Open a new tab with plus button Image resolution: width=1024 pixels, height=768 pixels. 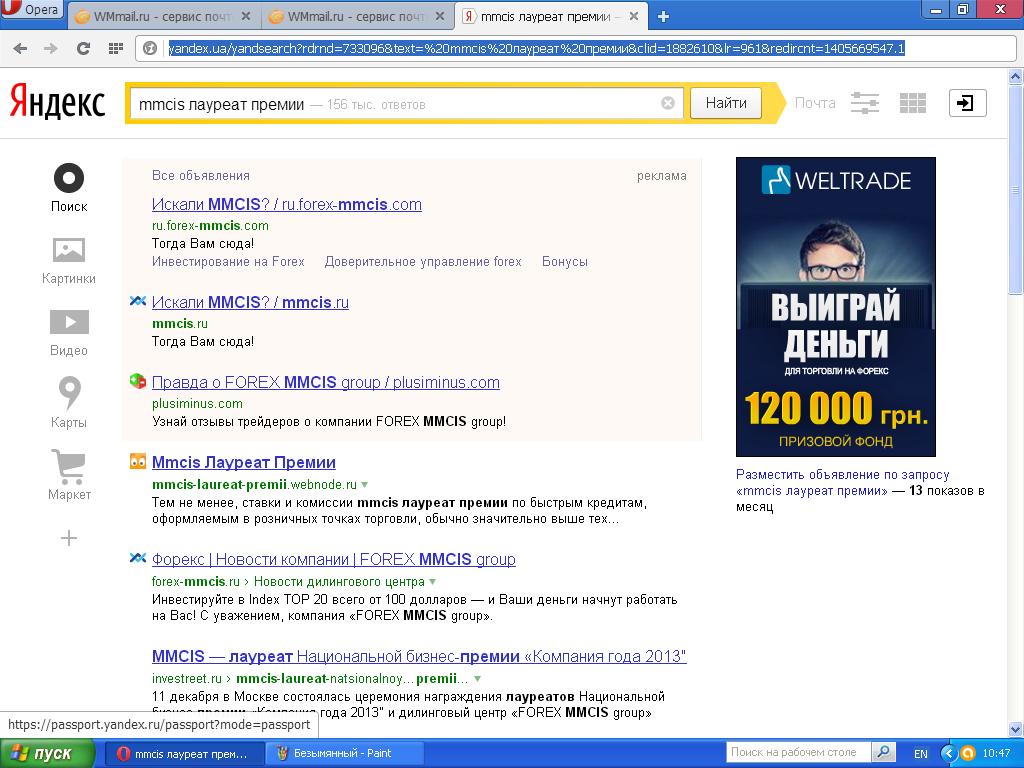[x=664, y=17]
